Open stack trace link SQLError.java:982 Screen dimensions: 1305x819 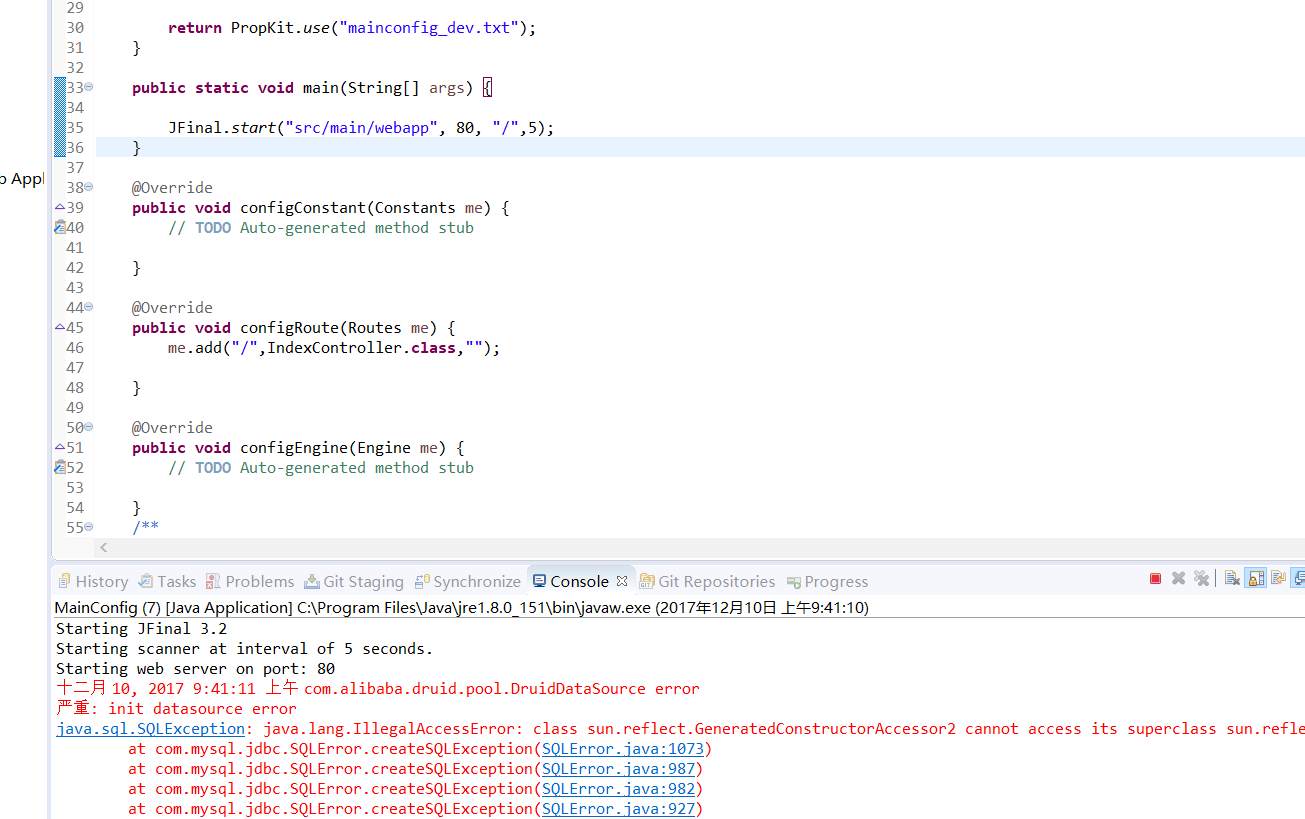coord(619,788)
